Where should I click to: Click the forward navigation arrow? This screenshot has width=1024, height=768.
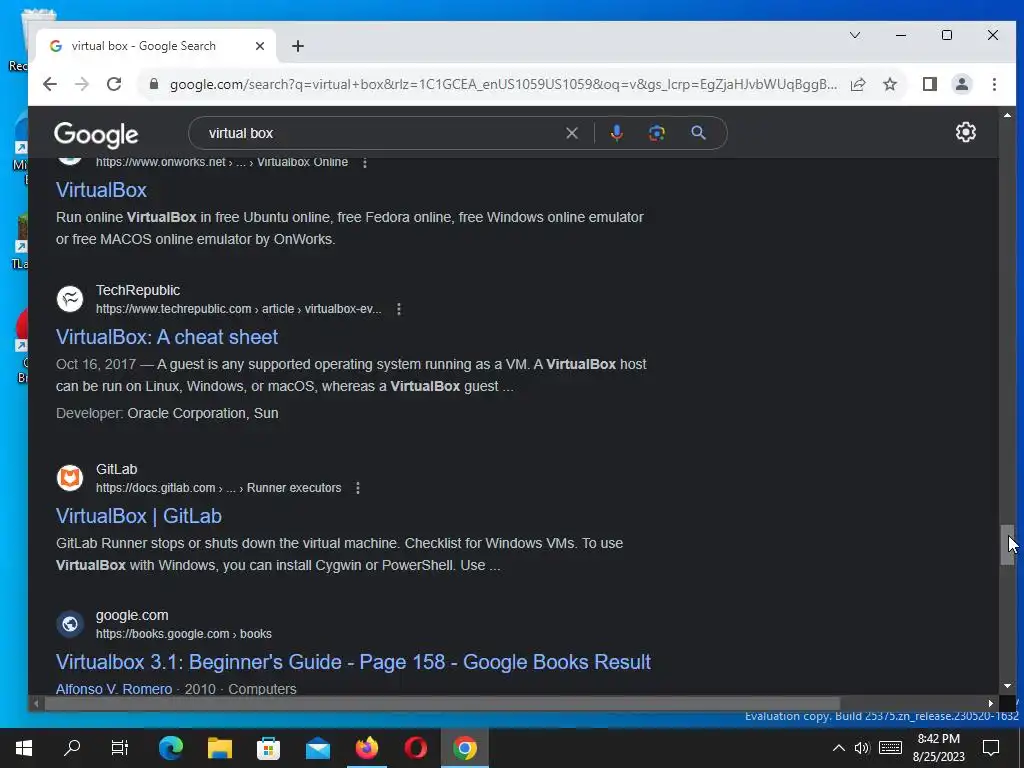82,84
